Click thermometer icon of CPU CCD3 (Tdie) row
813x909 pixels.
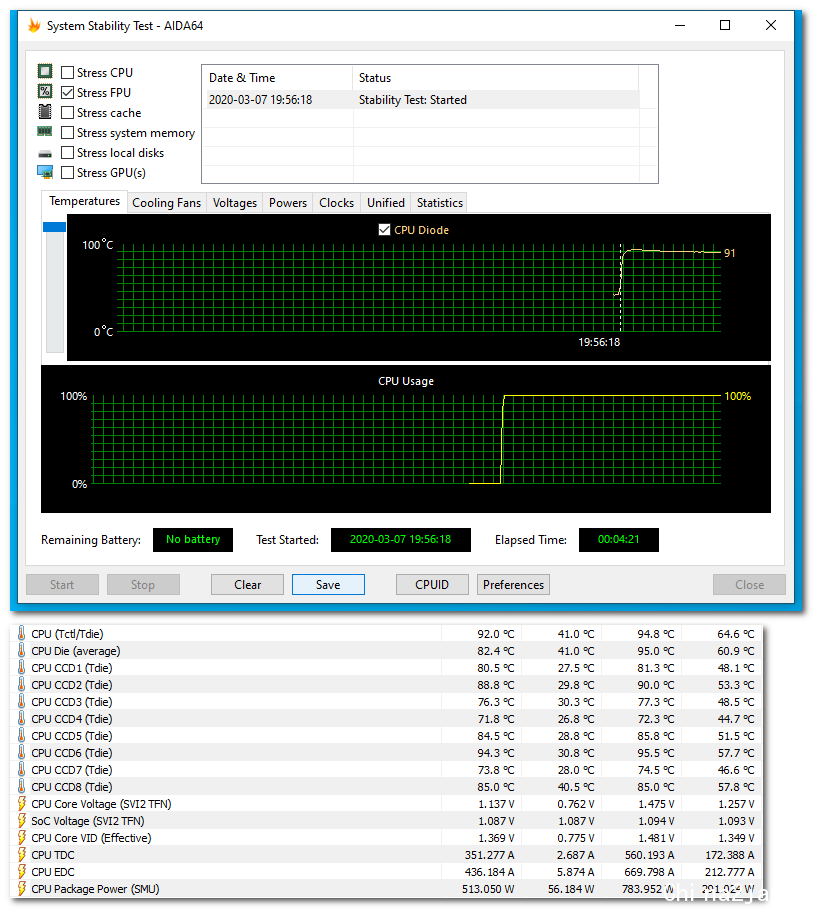point(21,701)
